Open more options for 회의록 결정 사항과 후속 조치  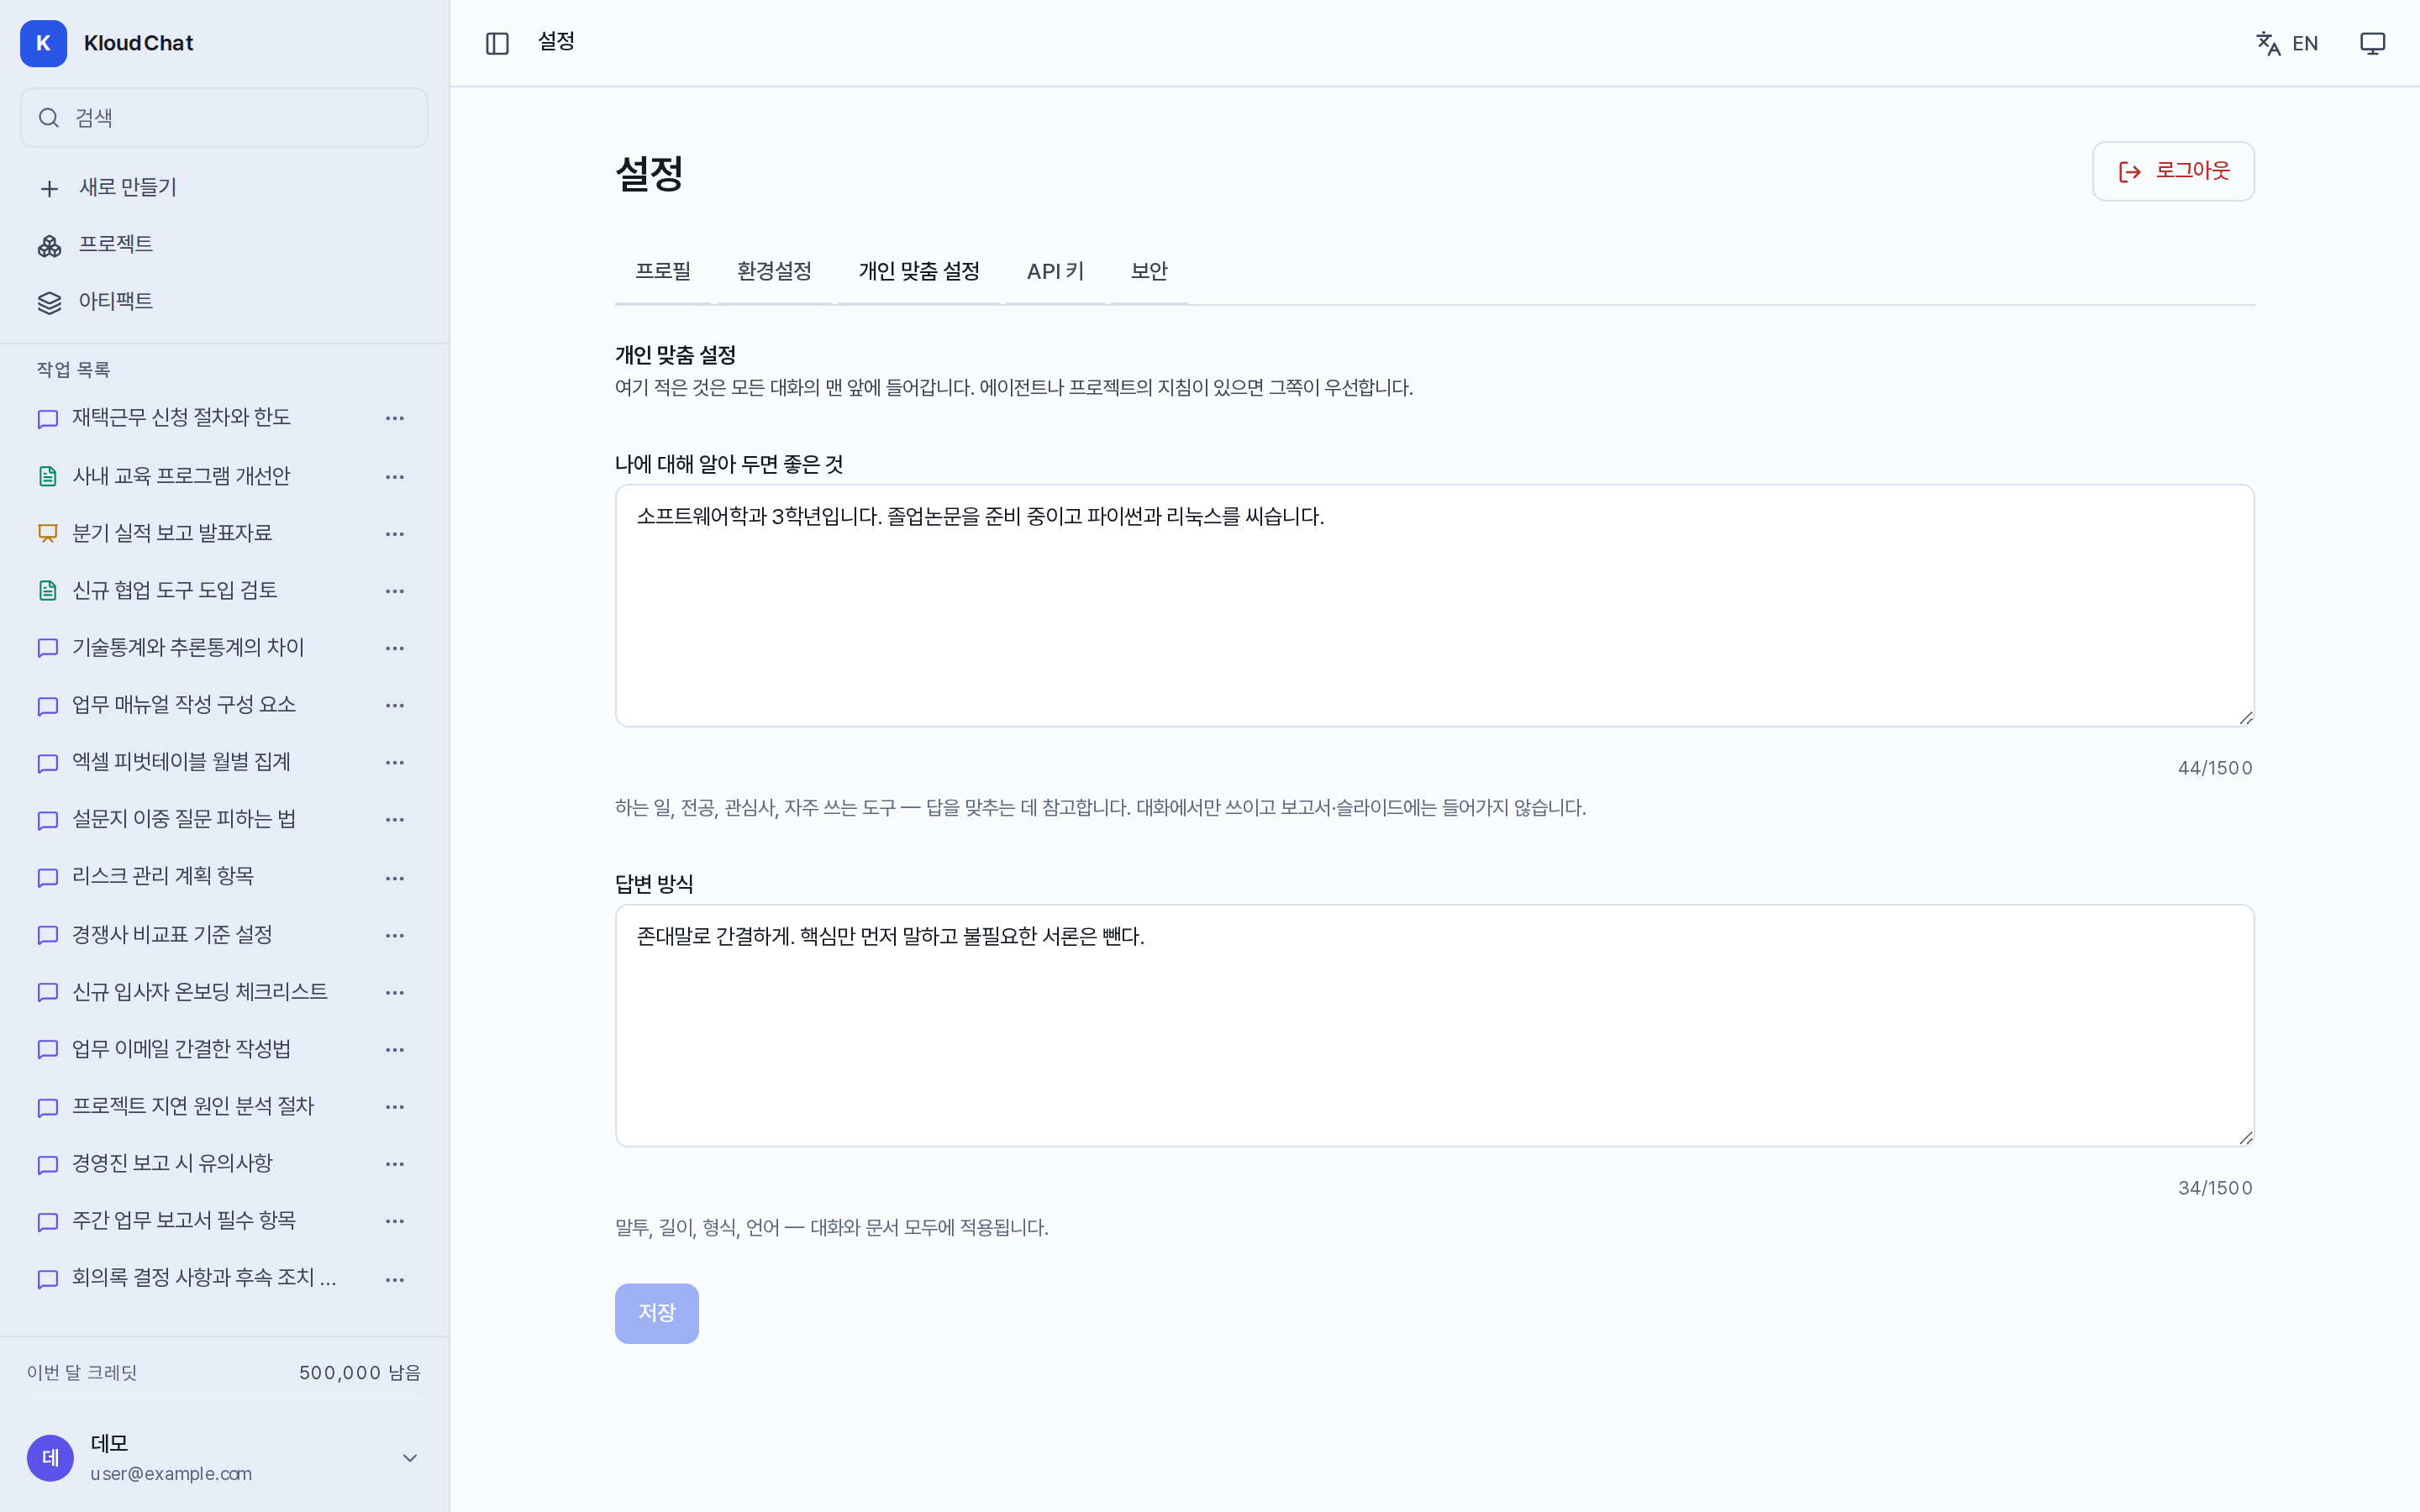click(395, 1279)
